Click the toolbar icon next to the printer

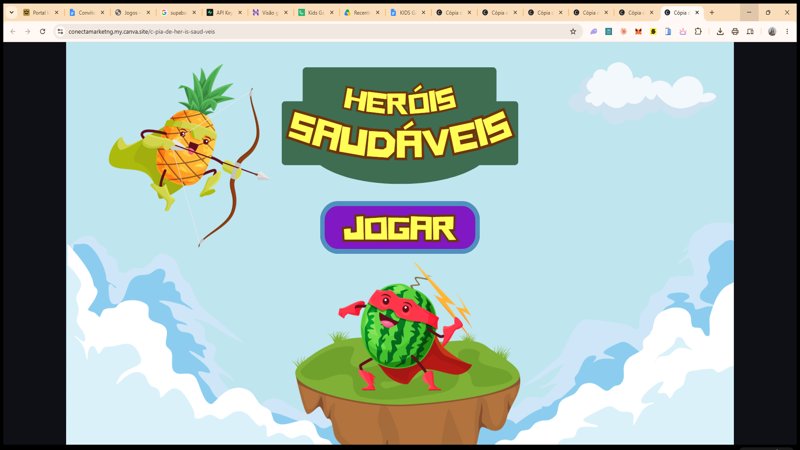pyautogui.click(x=750, y=32)
